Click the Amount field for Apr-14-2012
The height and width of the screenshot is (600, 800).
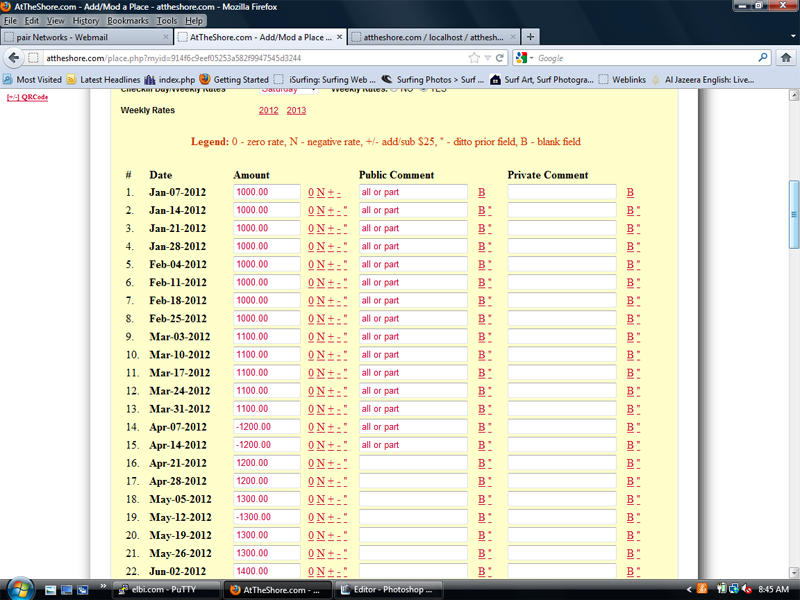pyautogui.click(x=267, y=445)
